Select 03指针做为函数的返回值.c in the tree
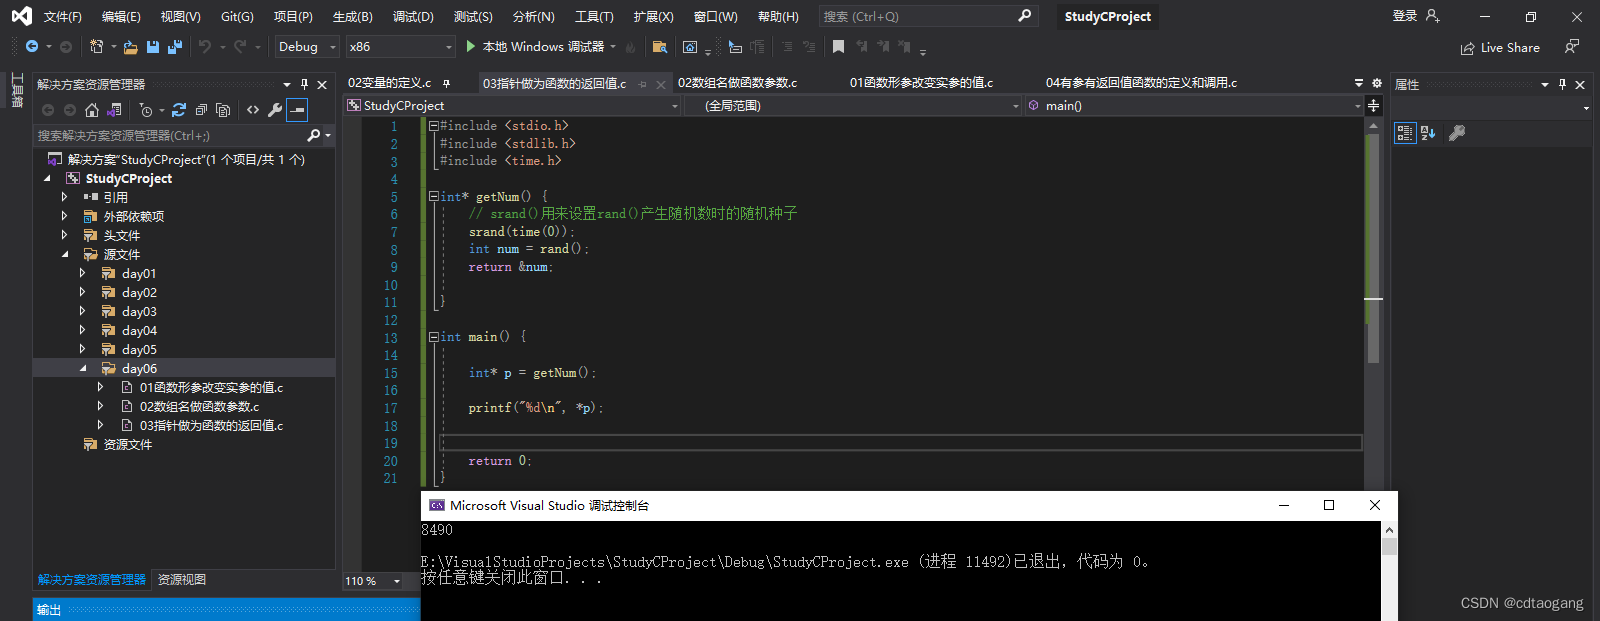The height and width of the screenshot is (621, 1600). point(211,425)
